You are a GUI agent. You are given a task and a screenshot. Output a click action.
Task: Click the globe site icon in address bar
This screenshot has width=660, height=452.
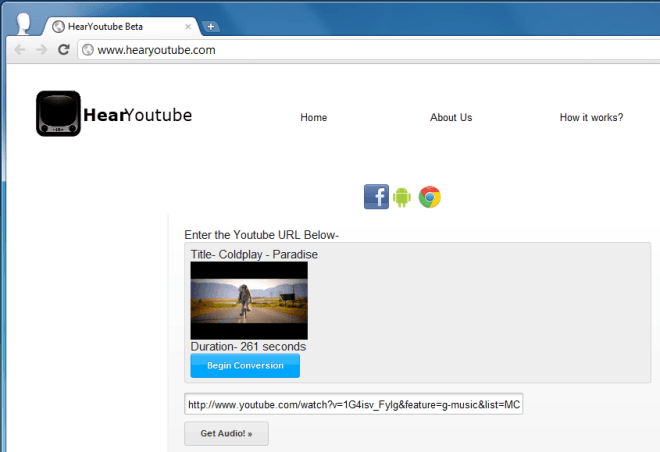pos(88,50)
